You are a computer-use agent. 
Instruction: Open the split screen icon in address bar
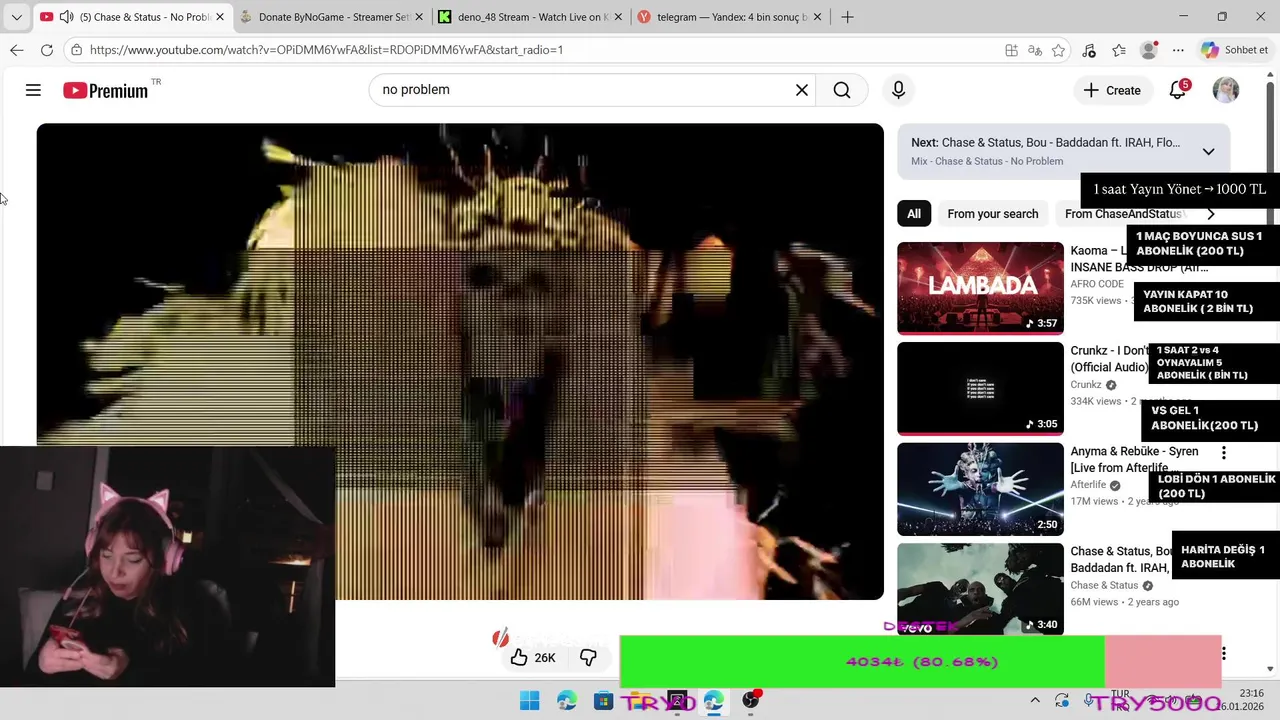coord(1011,50)
